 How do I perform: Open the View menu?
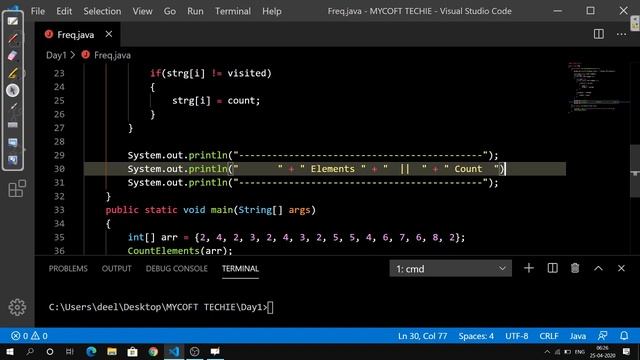click(x=142, y=11)
